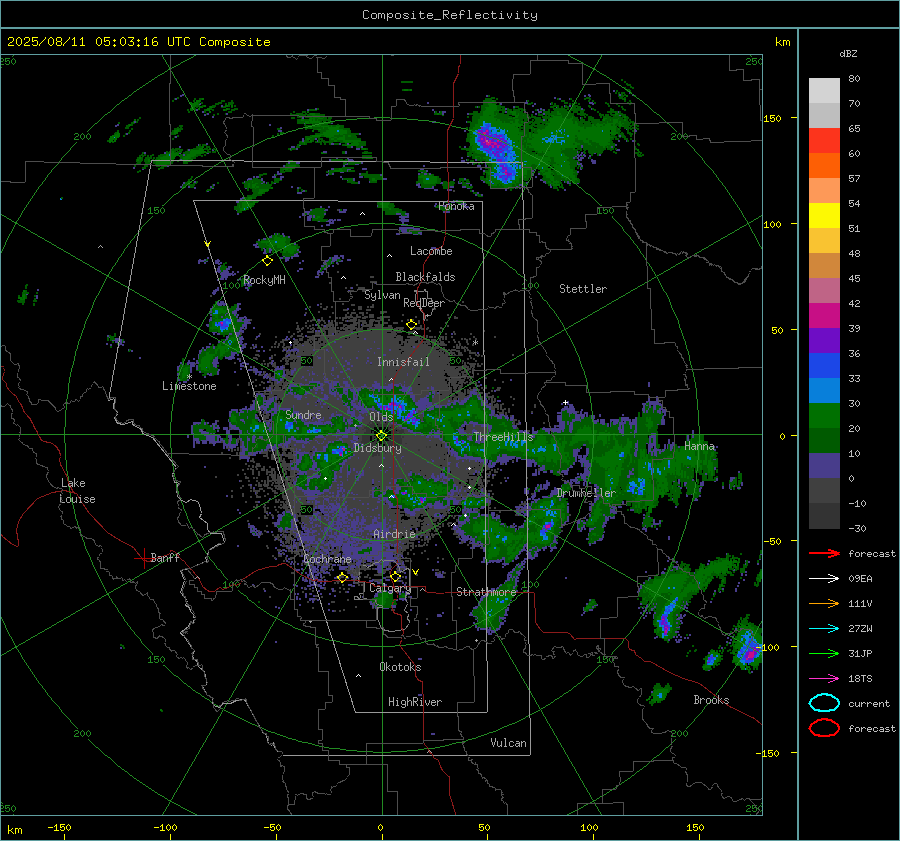Click the 27ZW legend label
This screenshot has height=841, width=900.
860,629
